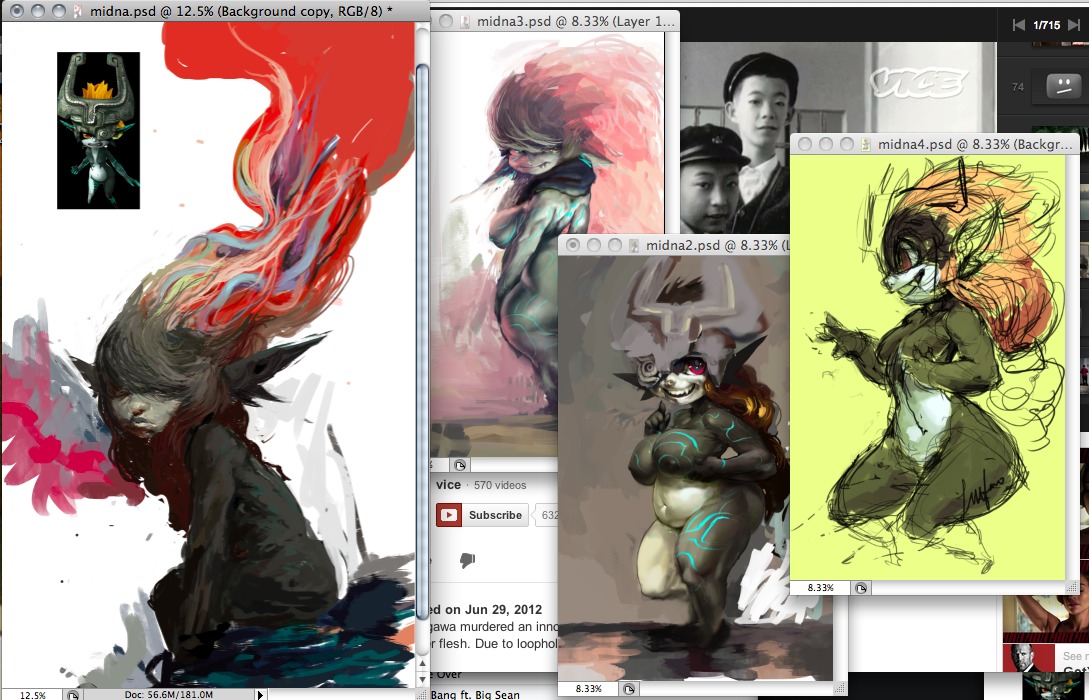Skip to the next video after 1/715

[x=1074, y=25]
